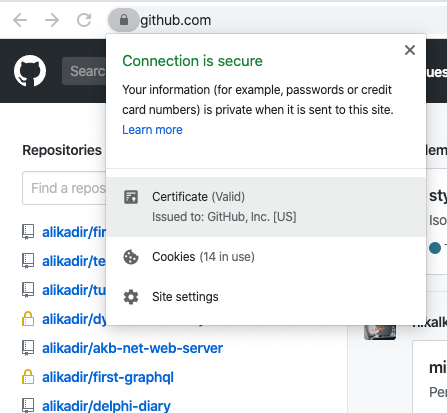447x413 pixels.
Task: Click github.com in the address bar
Action: [175, 20]
